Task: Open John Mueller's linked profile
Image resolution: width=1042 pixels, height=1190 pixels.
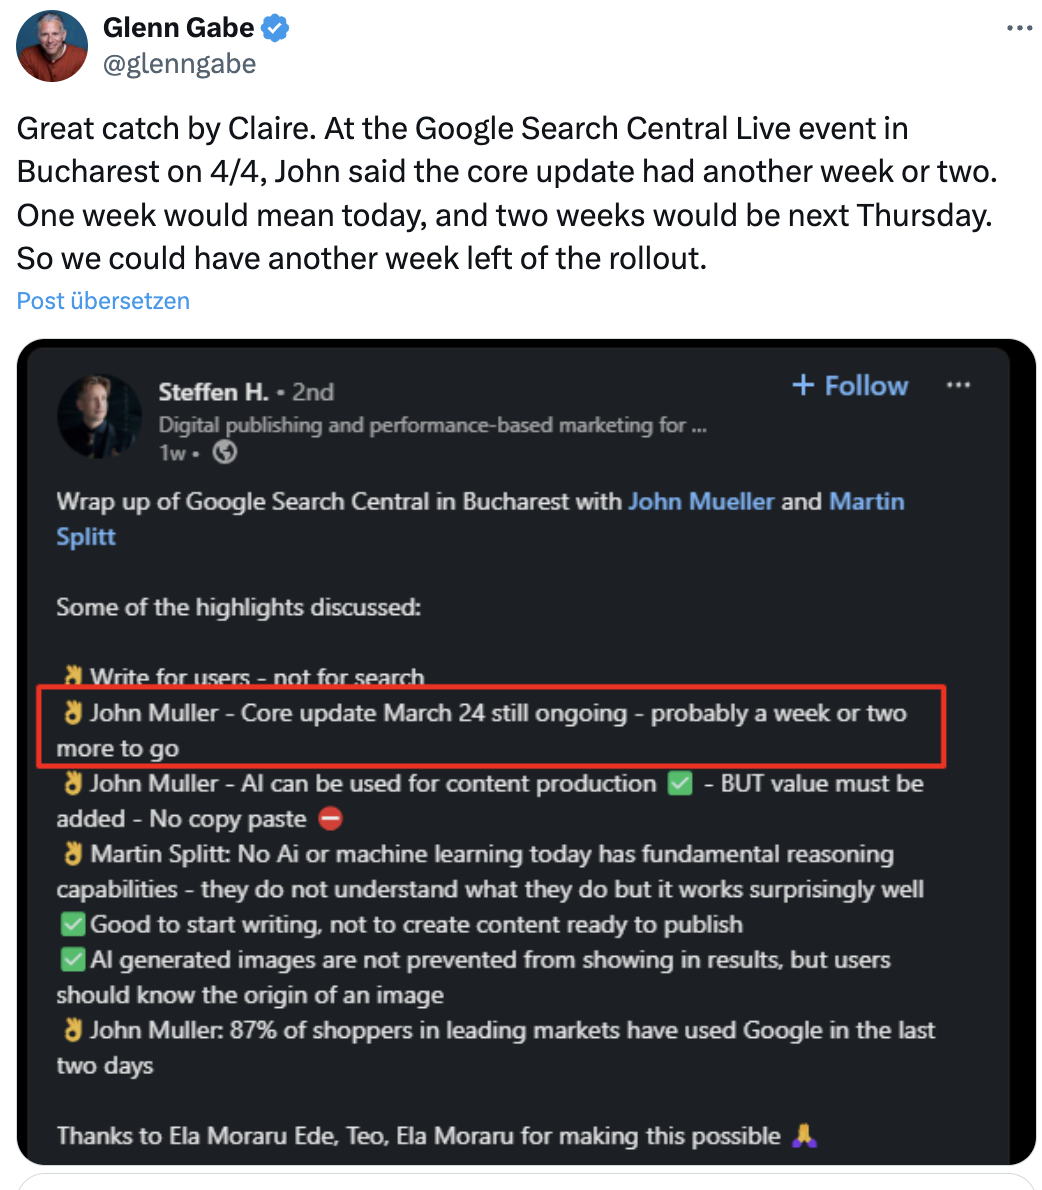Action: pos(700,501)
